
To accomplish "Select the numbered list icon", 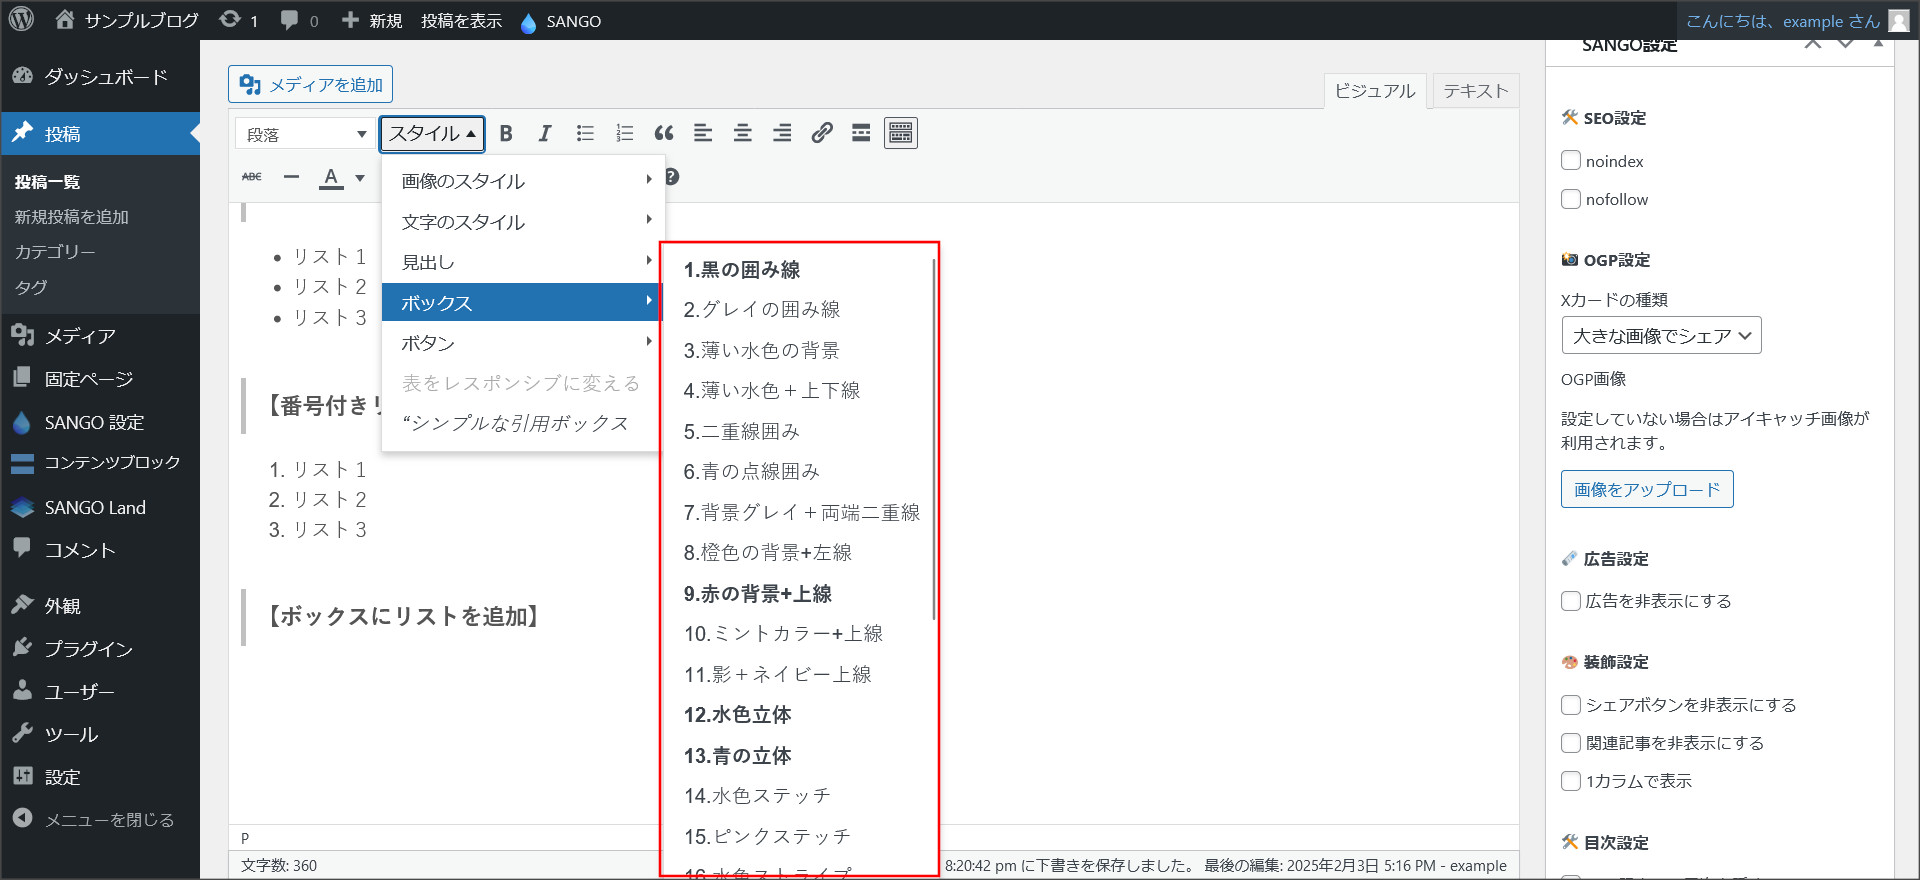I will pos(625,133).
